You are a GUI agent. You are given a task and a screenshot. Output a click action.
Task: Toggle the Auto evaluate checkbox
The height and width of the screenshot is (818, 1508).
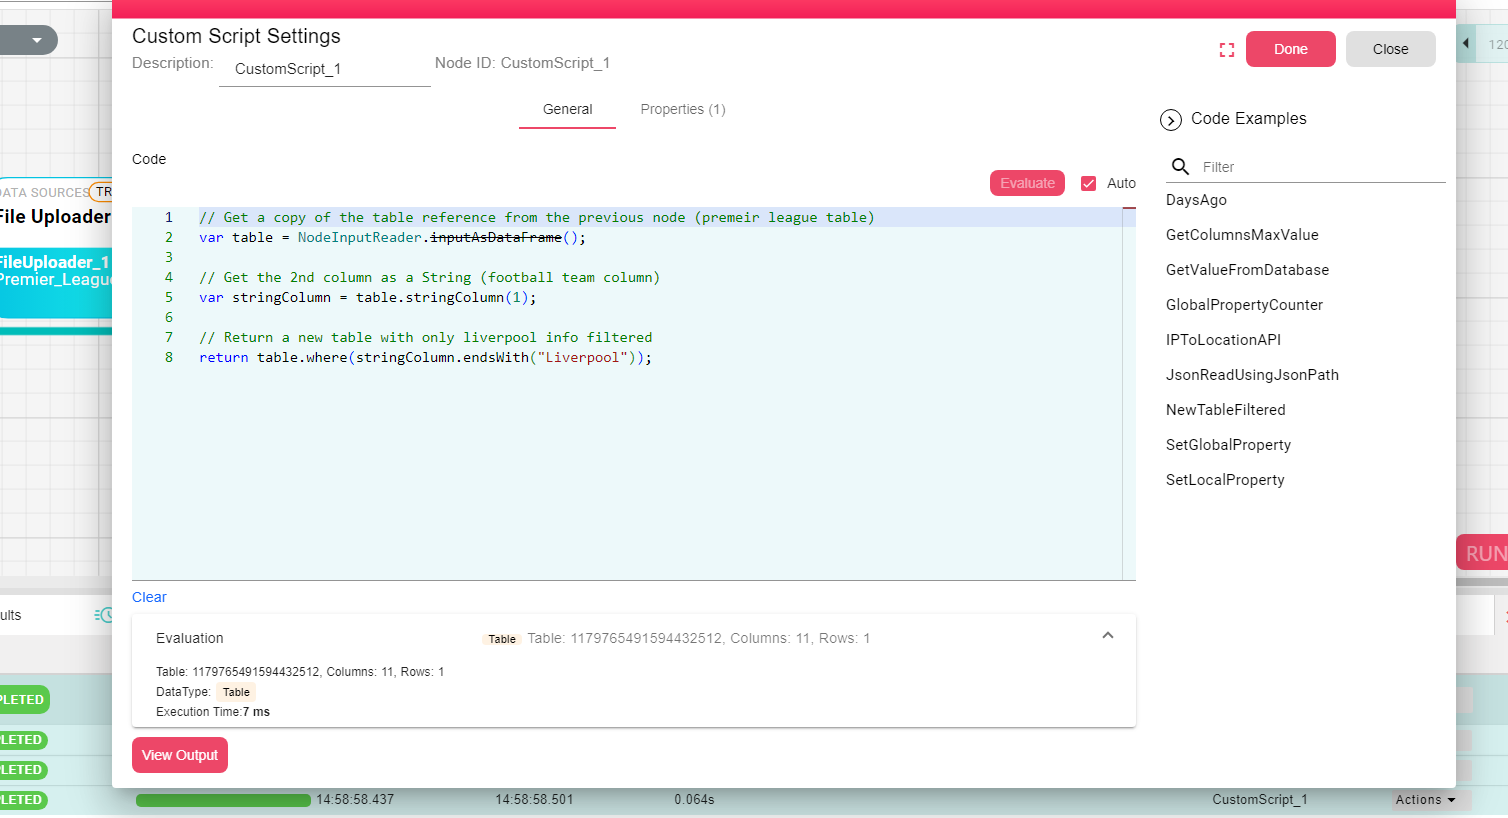point(1089,183)
